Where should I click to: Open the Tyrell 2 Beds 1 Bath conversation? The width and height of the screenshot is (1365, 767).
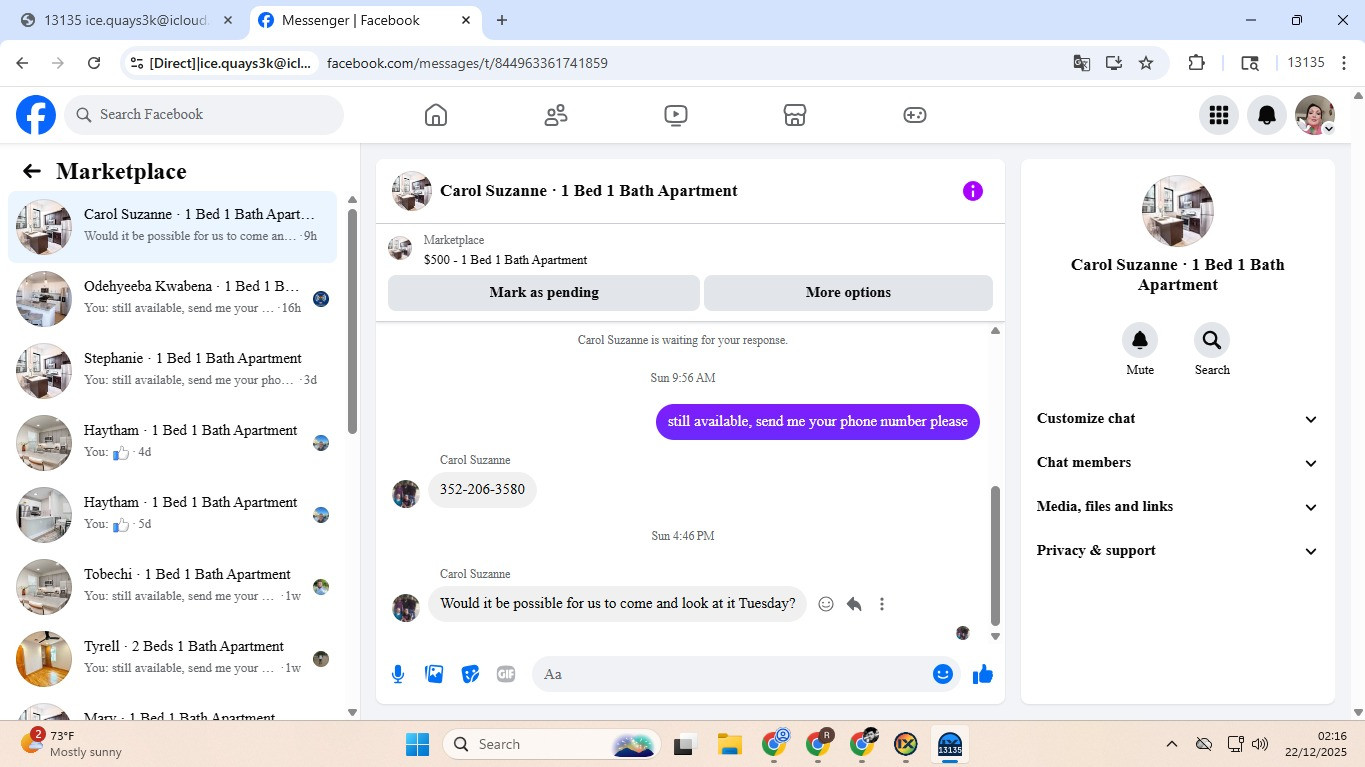[172, 659]
